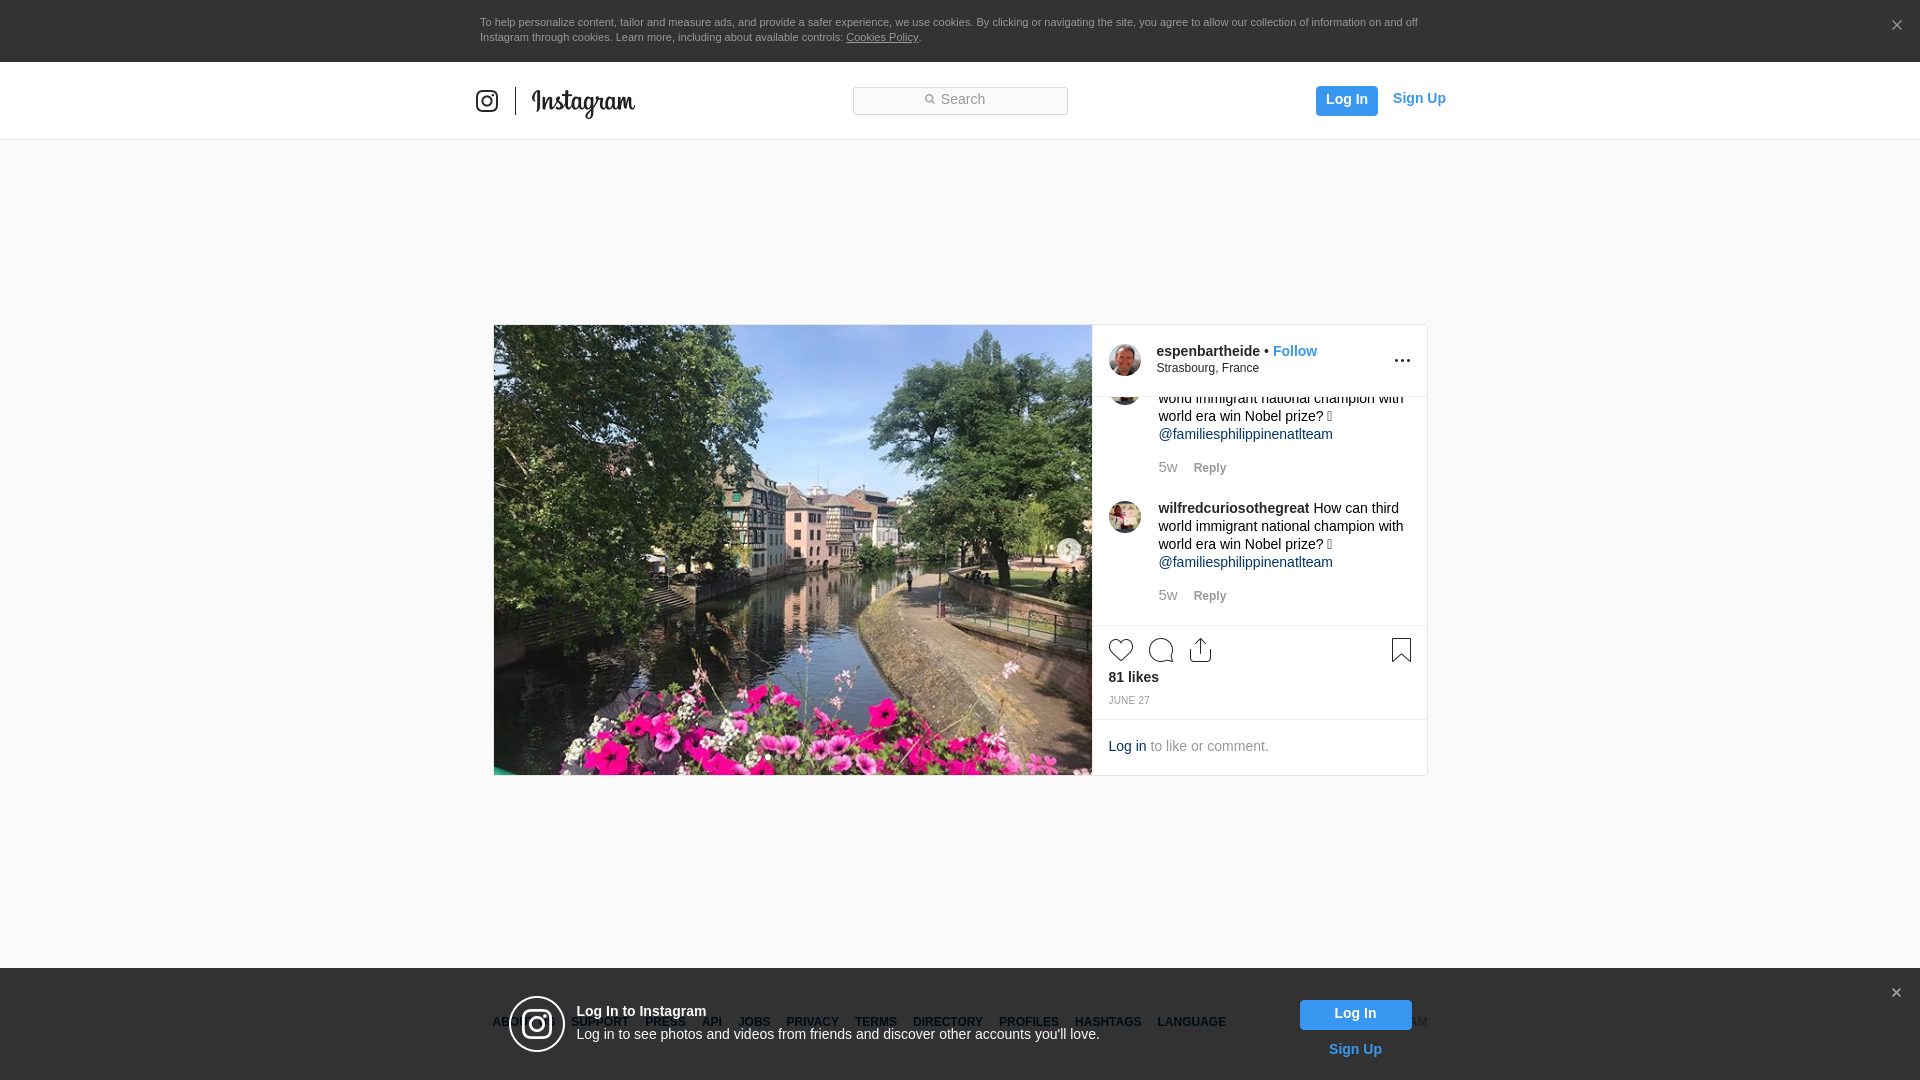This screenshot has width=1920, height=1080.
Task: Share the post via share icon
Action: (1200, 650)
